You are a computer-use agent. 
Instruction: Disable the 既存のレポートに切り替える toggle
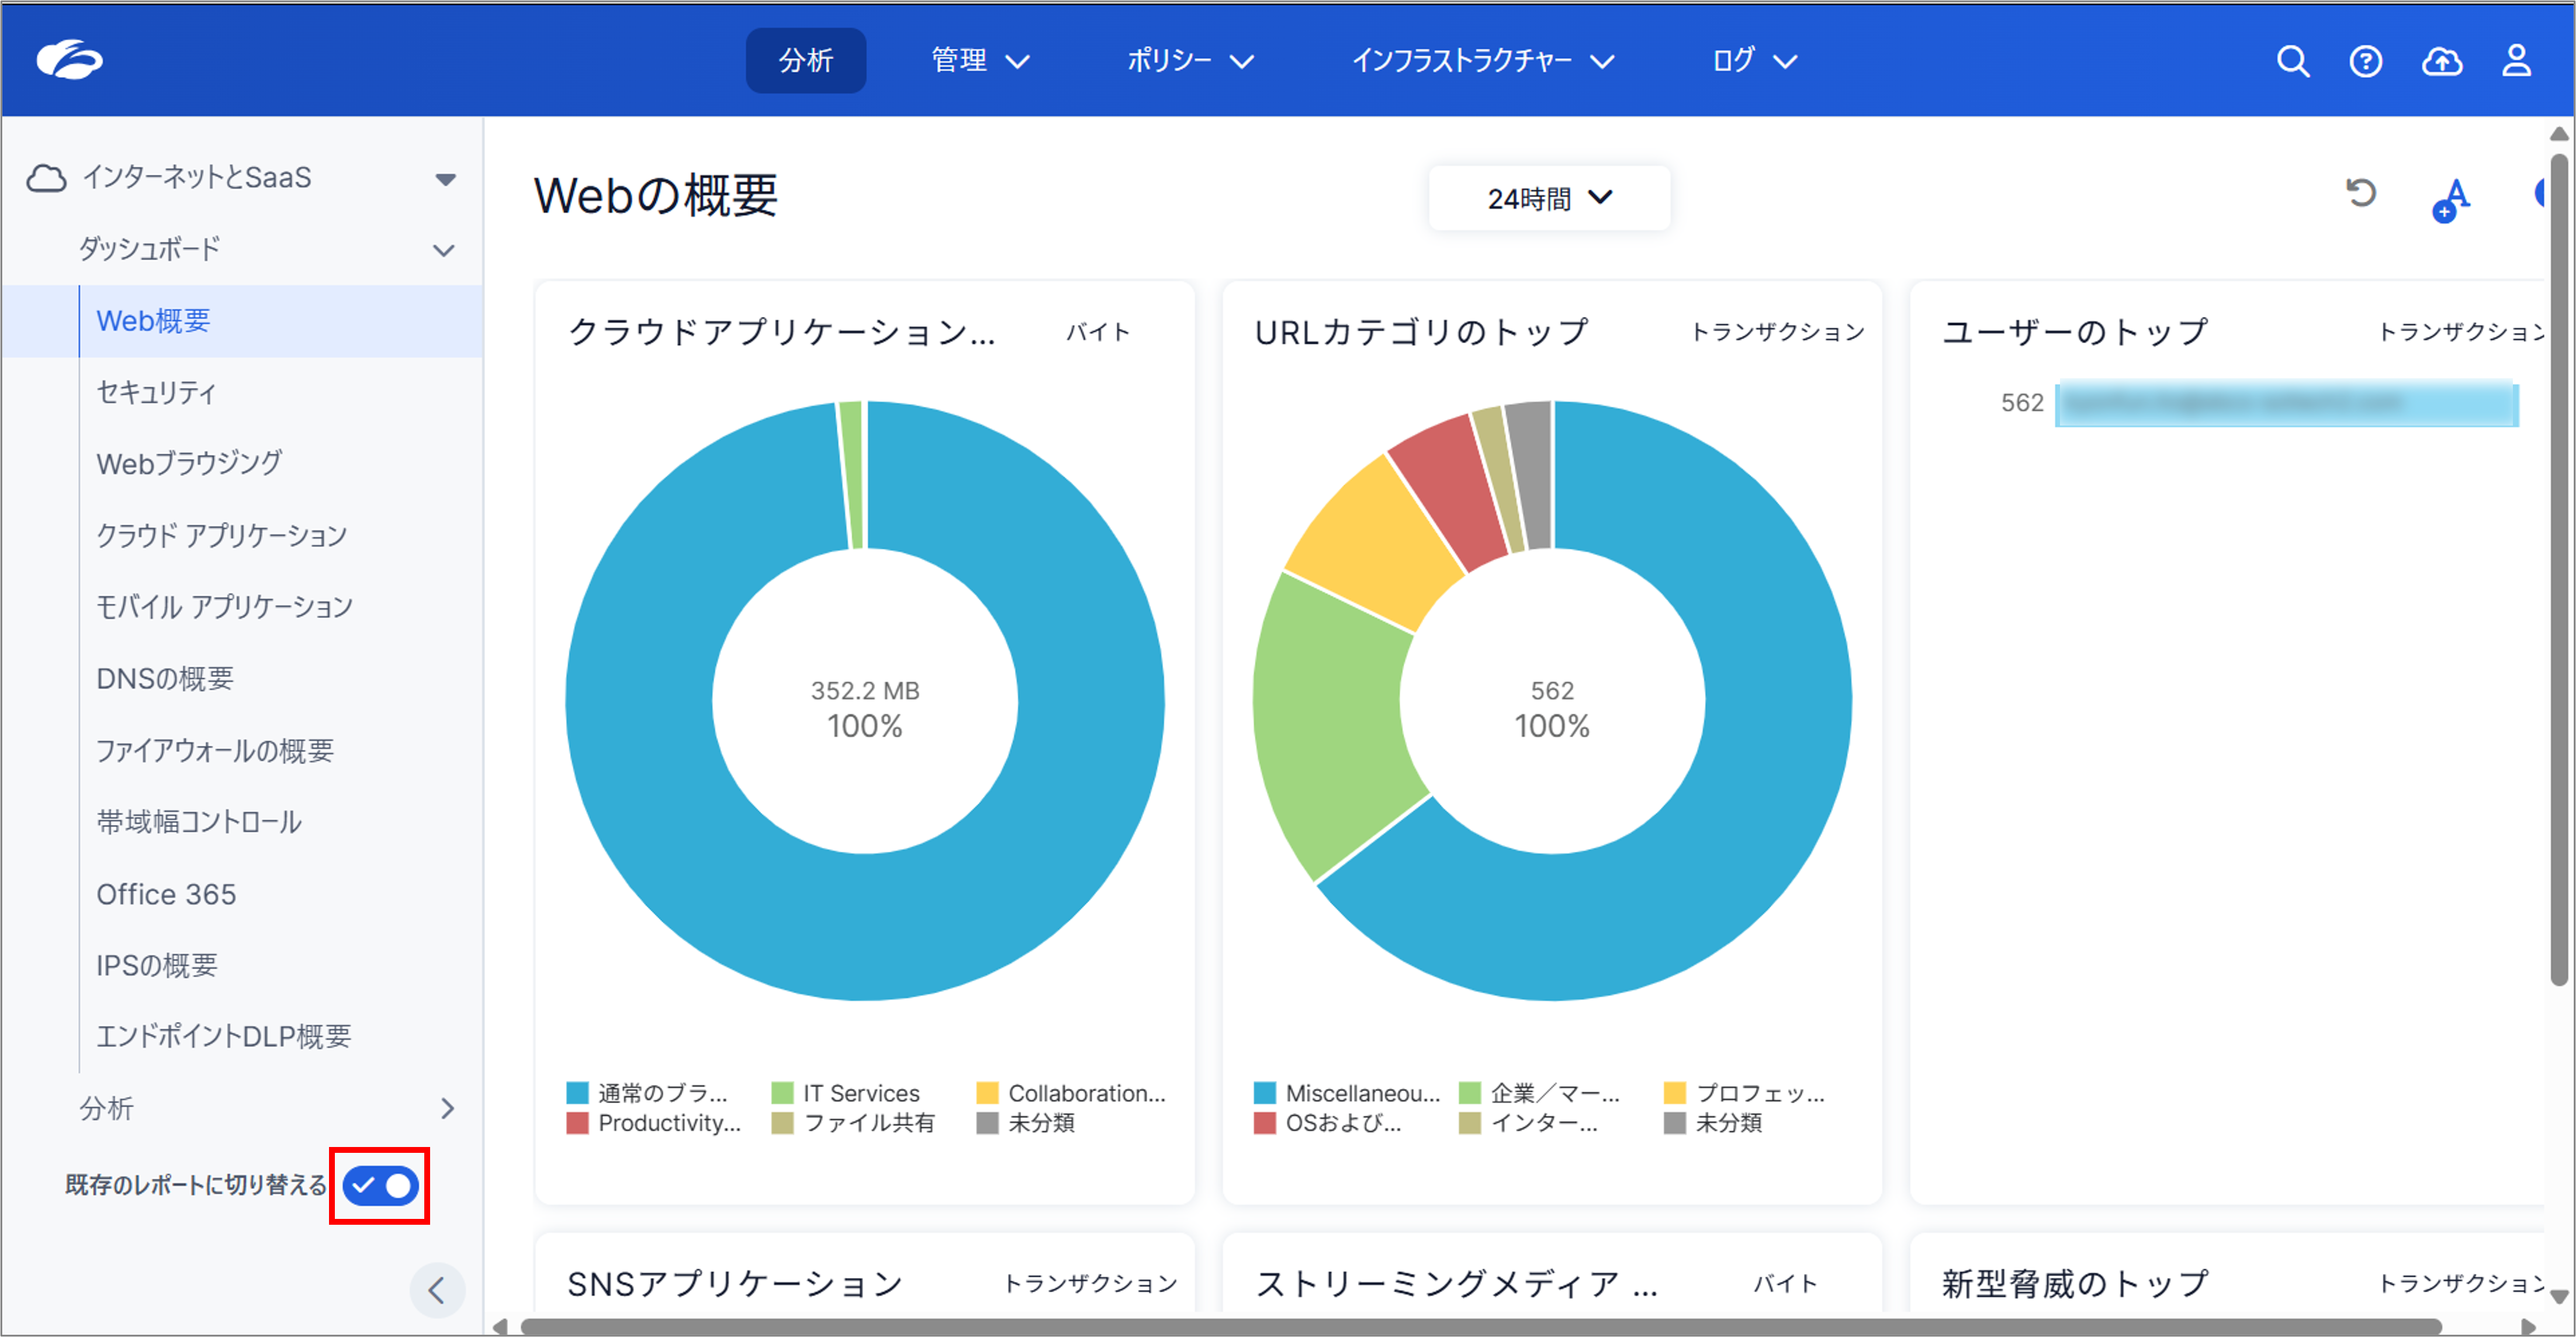(x=379, y=1185)
